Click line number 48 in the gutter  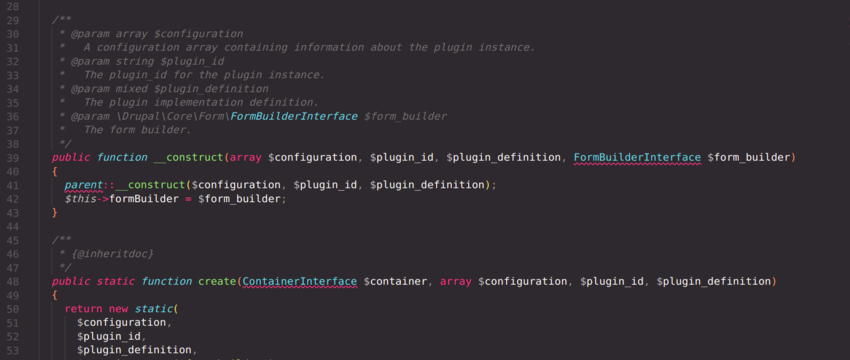(x=12, y=281)
